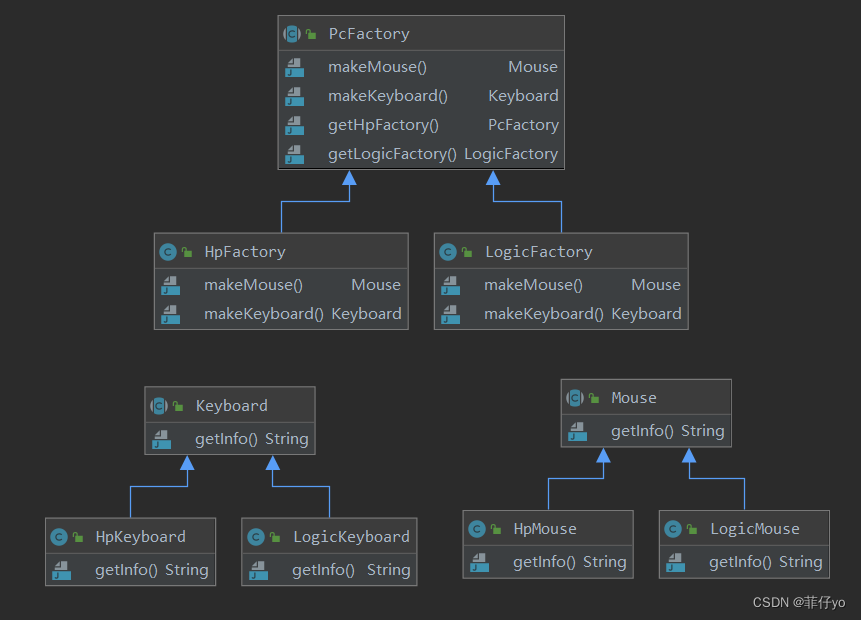
Task: Select the Mouse class title
Action: pos(634,398)
